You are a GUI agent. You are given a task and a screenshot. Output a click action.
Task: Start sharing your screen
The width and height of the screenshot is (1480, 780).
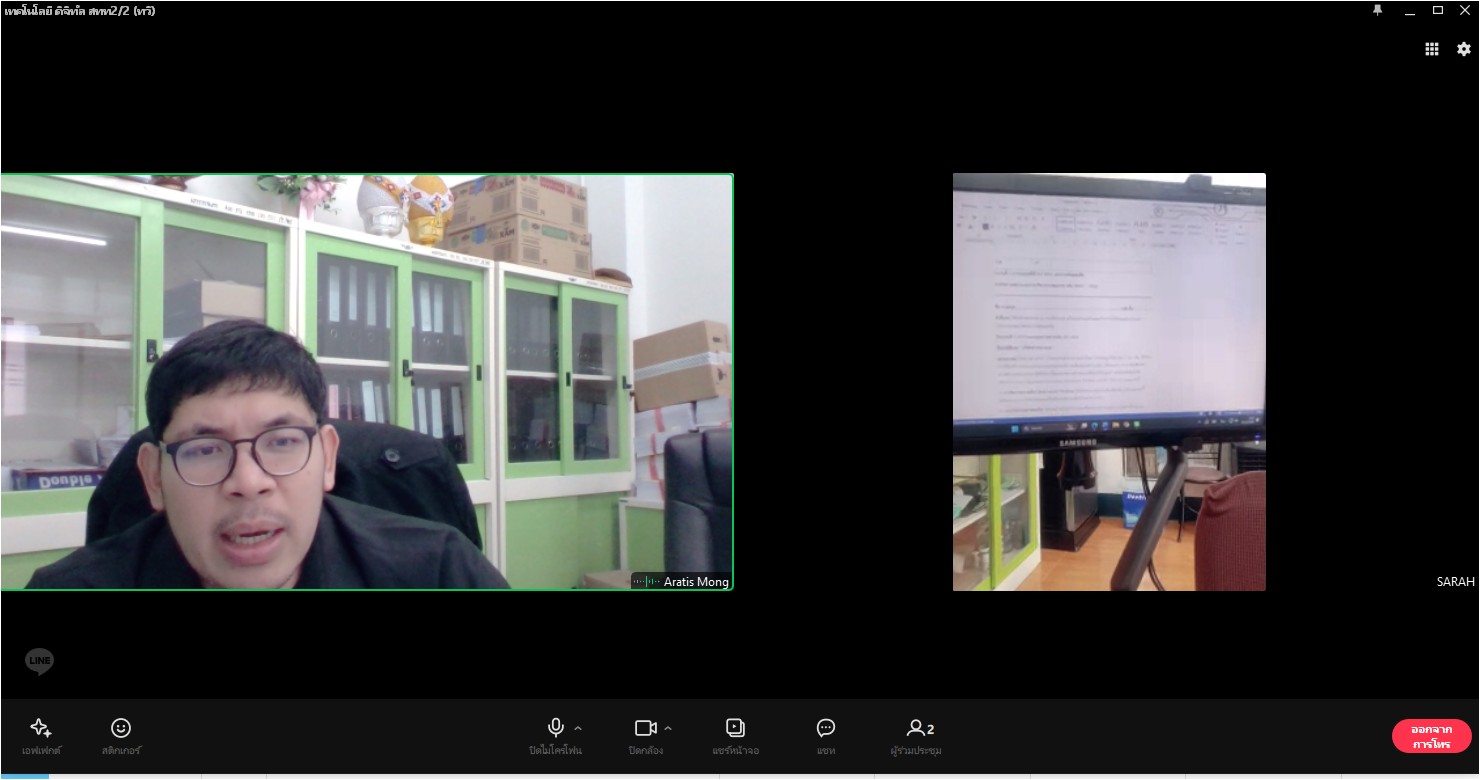(736, 728)
